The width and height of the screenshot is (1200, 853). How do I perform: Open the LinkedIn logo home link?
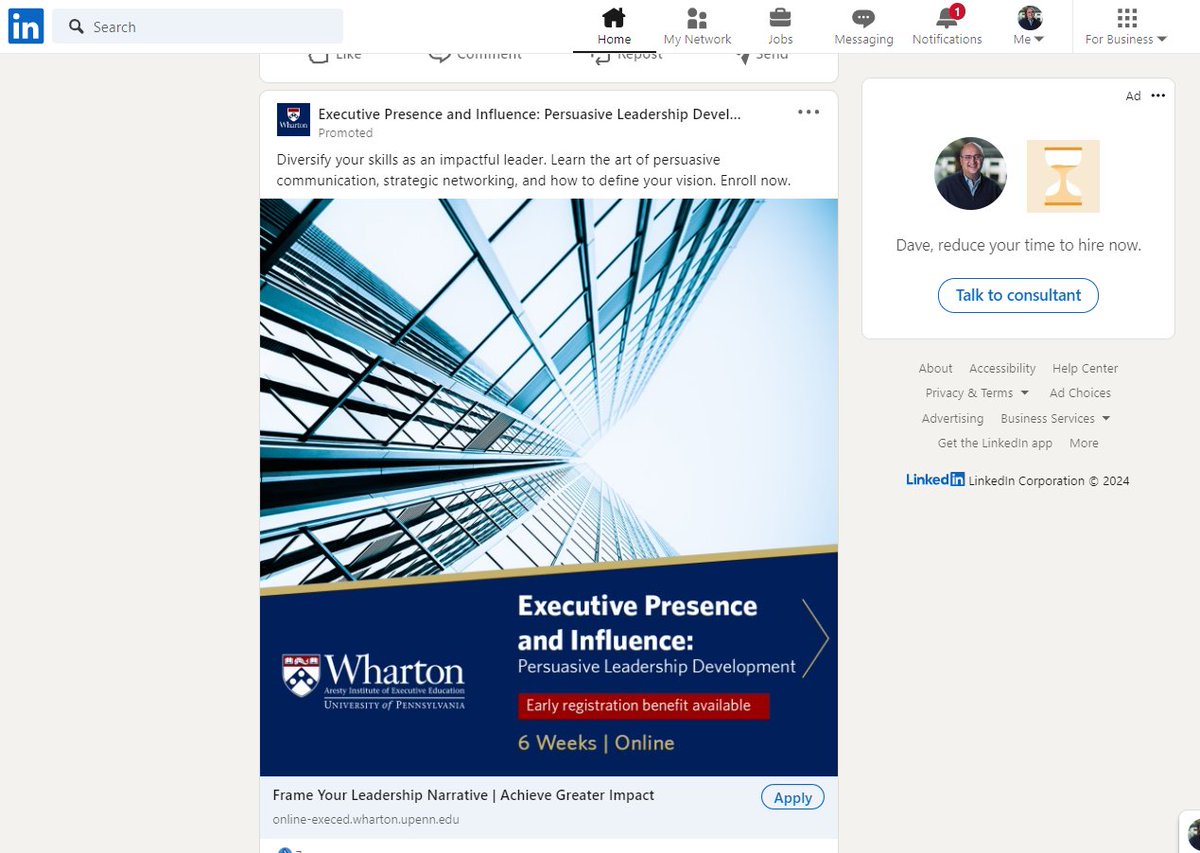pos(26,27)
